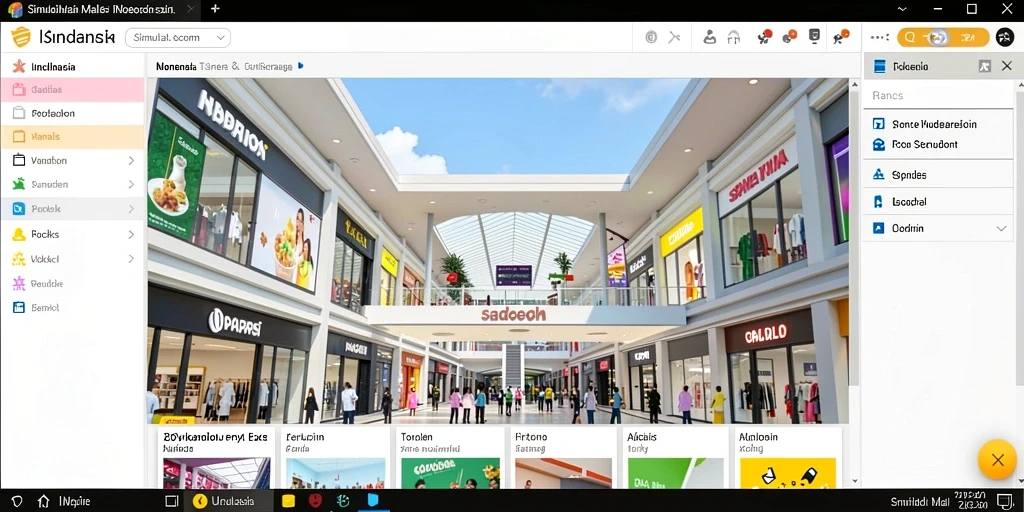Click the shield icon in top toolbar

[x=814, y=37]
